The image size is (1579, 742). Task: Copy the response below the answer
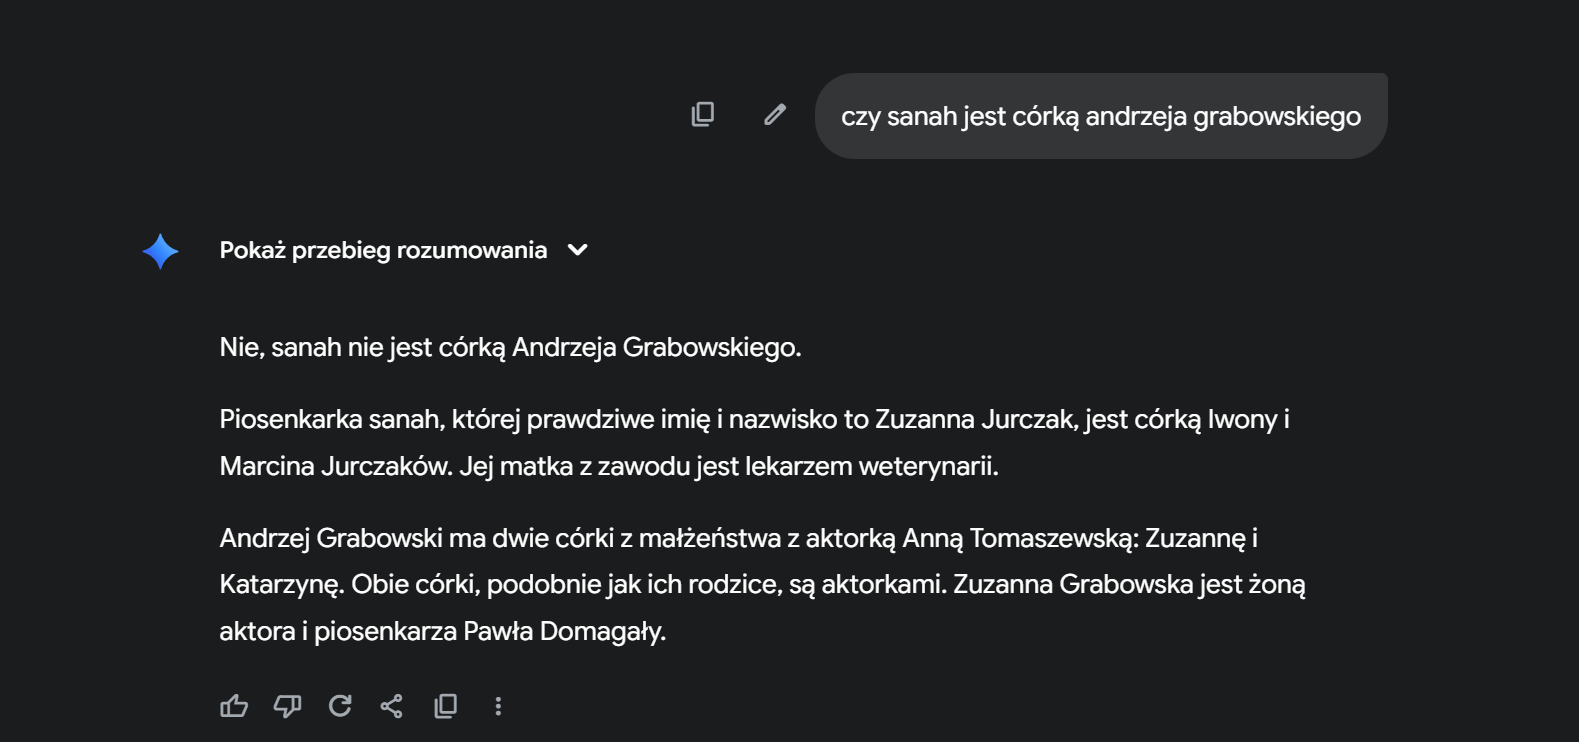pyautogui.click(x=446, y=706)
